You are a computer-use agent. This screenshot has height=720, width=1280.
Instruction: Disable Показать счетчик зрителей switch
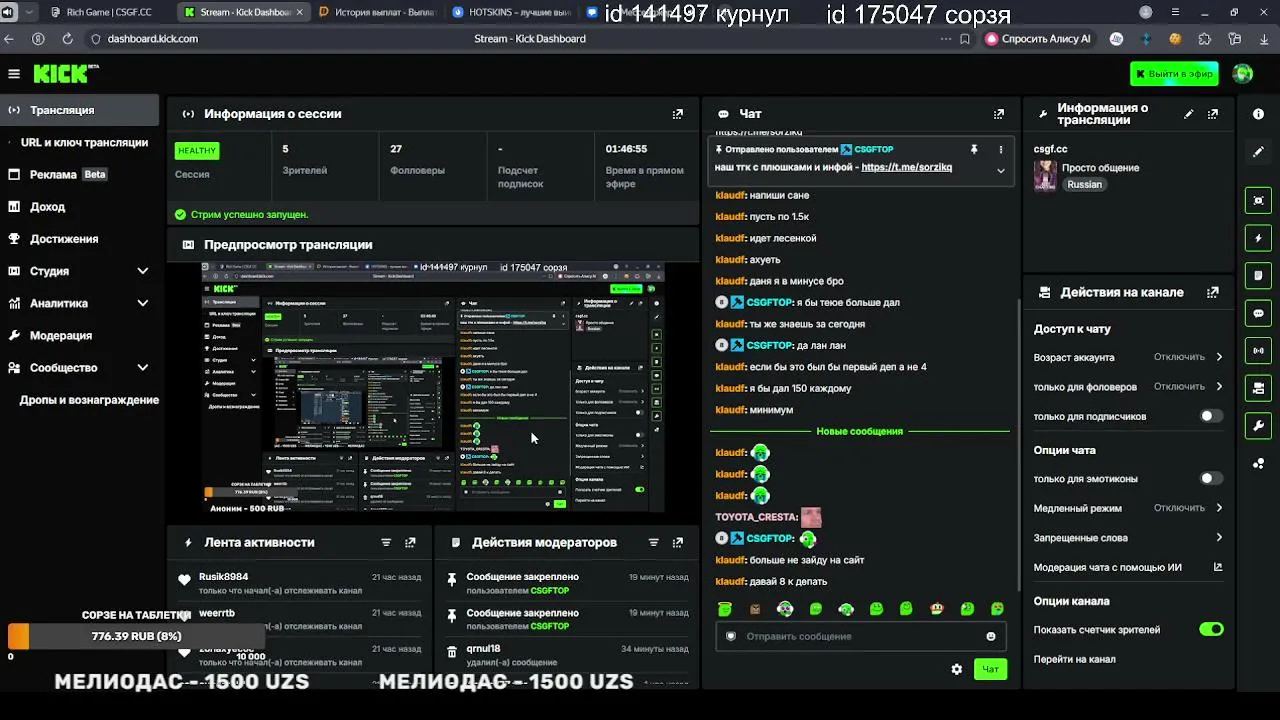[1211, 630]
